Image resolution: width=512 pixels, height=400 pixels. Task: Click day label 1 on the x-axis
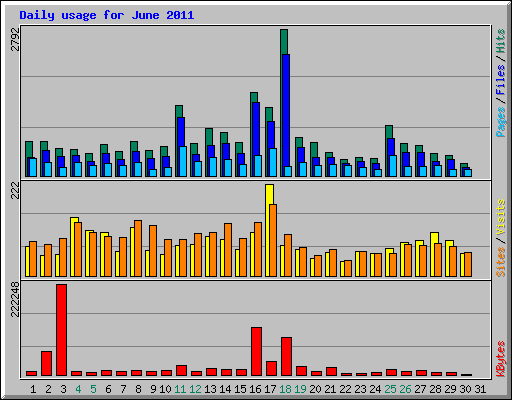33,389
